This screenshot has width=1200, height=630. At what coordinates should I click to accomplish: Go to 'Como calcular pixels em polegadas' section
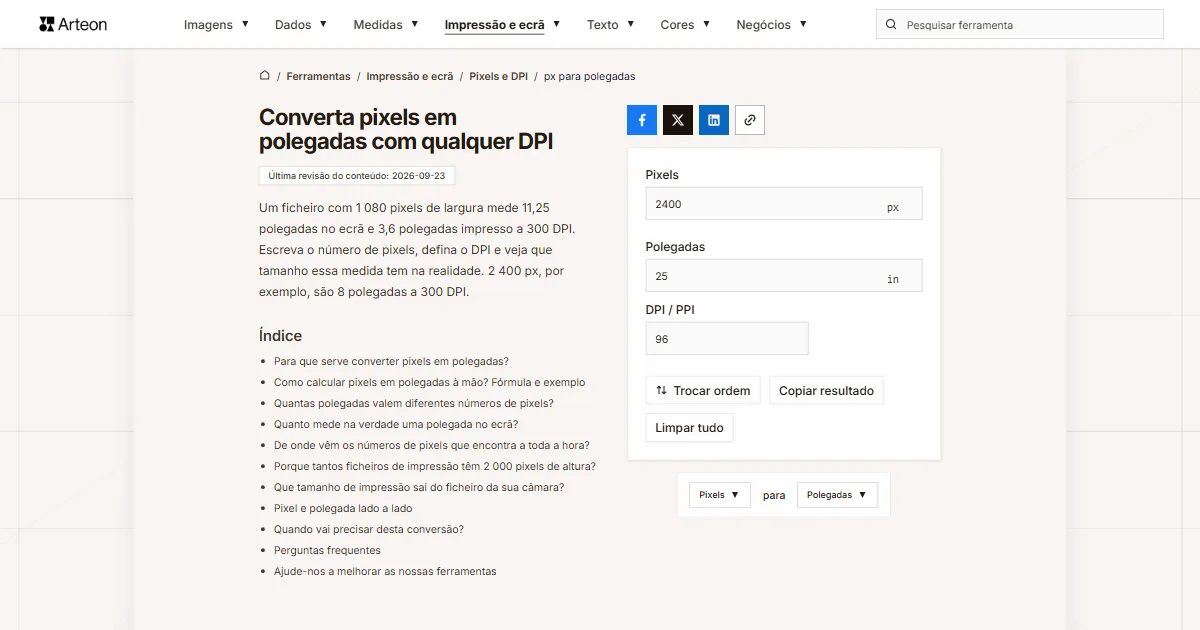click(x=430, y=383)
